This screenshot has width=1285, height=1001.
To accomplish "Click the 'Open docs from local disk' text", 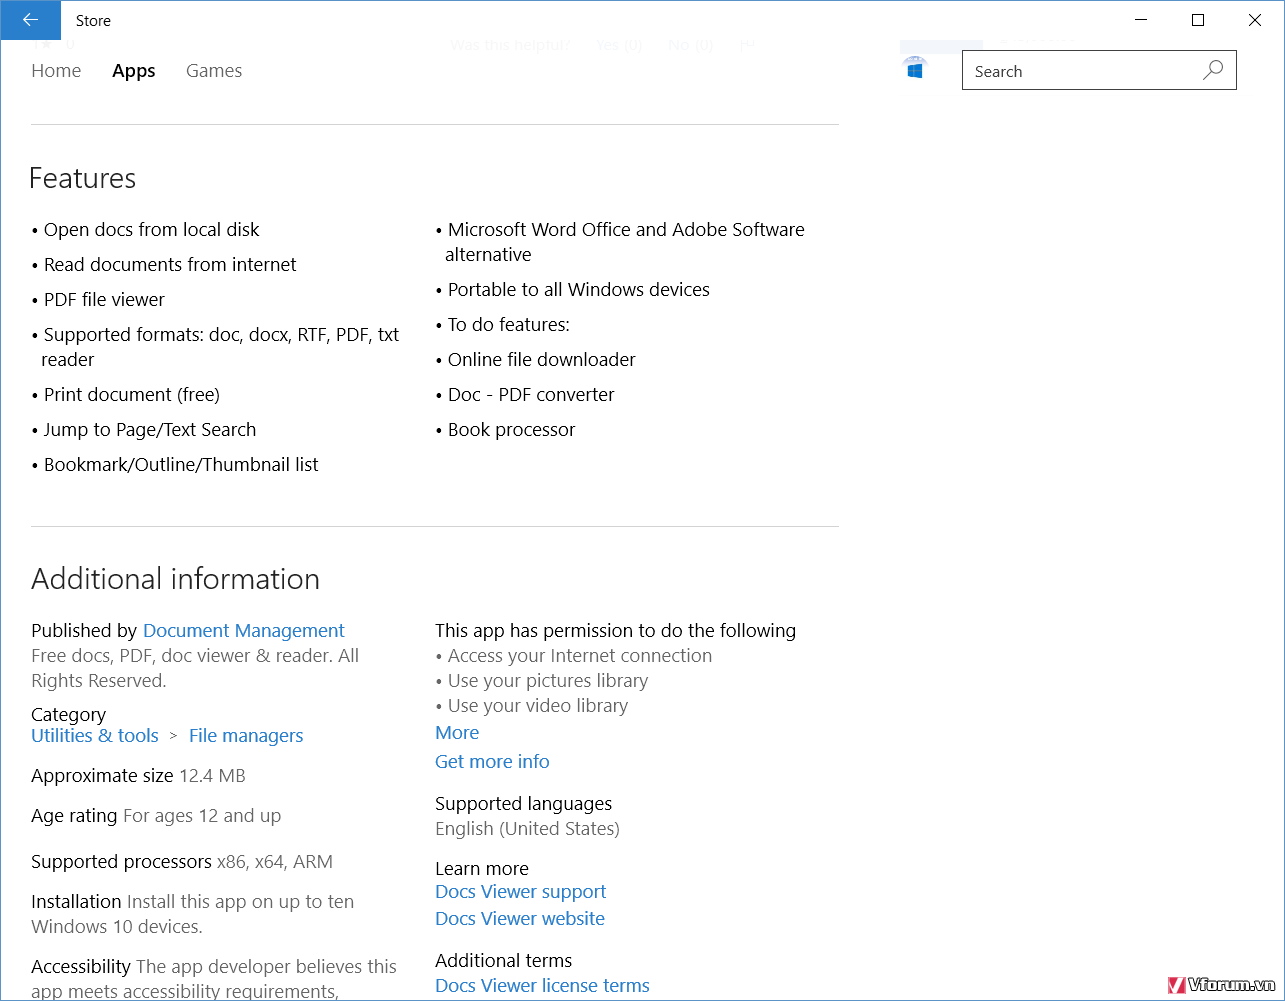I will [151, 230].
